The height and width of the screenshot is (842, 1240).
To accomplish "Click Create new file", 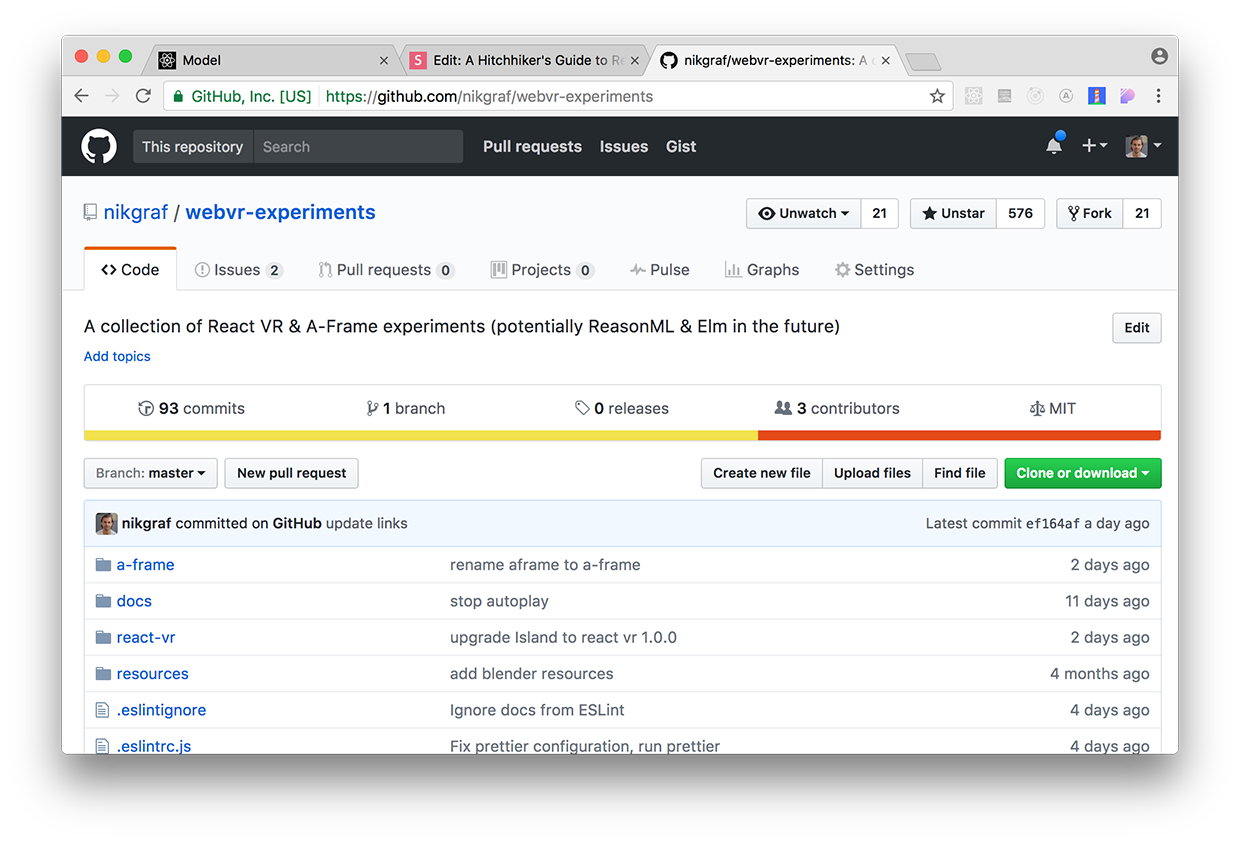I will point(762,473).
